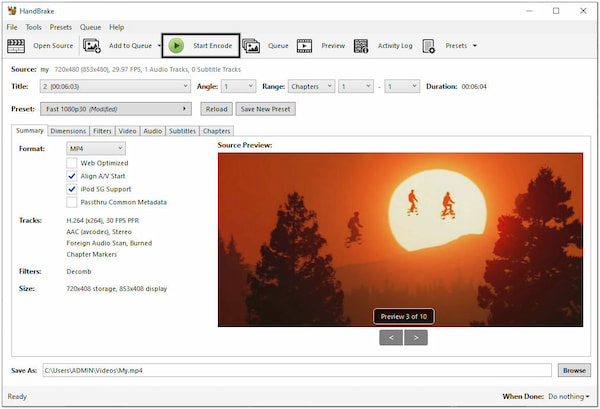The image size is (600, 409).
Task: Click the Activity Log icon
Action: tap(360, 46)
